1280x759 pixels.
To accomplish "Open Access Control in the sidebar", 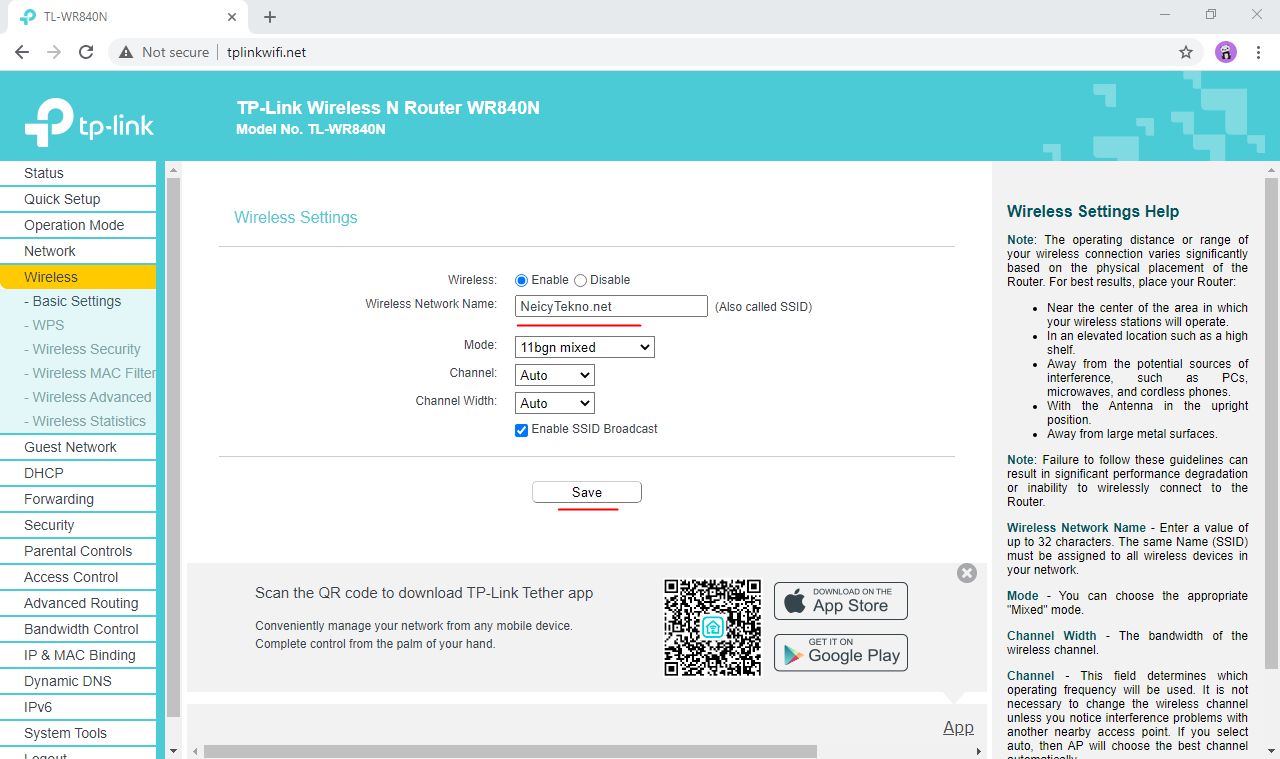I will coord(78,577).
